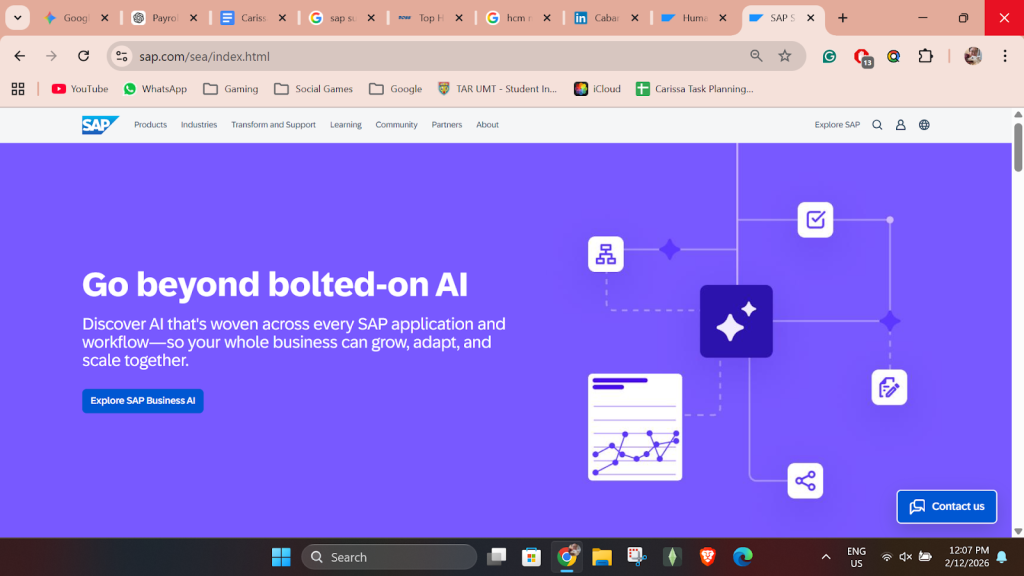
Task: Click the SAP logo in header
Action: pyautogui.click(x=100, y=125)
